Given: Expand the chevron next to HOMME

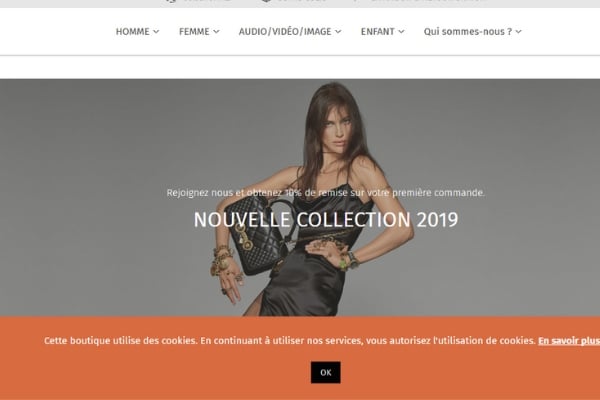Looking at the screenshot, I should pyautogui.click(x=156, y=32).
